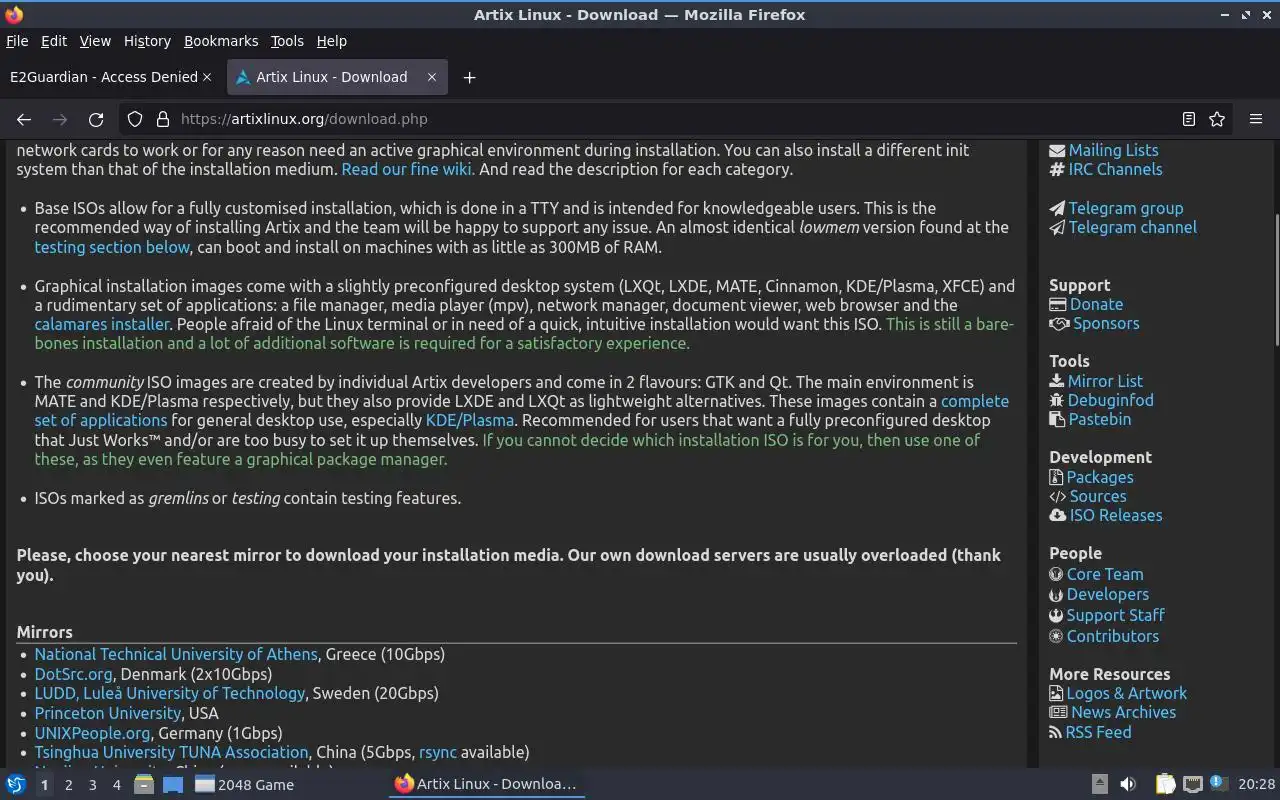Click the ISO Releases cloud icon
1280x800 pixels.
tap(1058, 515)
